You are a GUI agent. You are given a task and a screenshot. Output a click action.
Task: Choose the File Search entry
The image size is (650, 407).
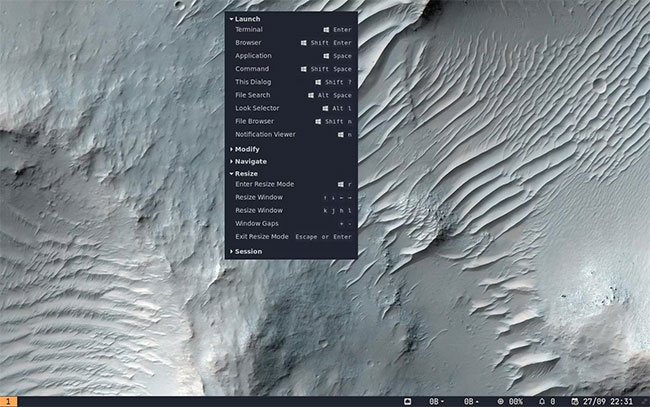pos(291,95)
